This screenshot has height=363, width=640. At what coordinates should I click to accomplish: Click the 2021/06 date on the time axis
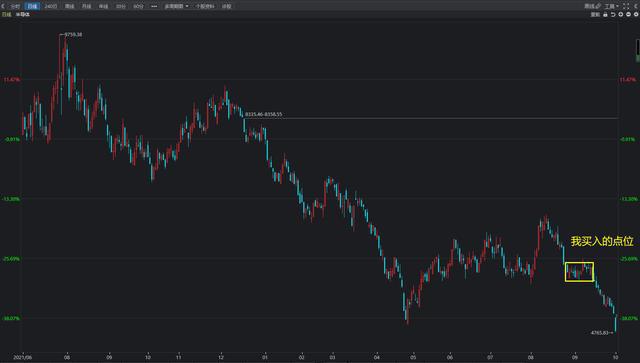22,357
